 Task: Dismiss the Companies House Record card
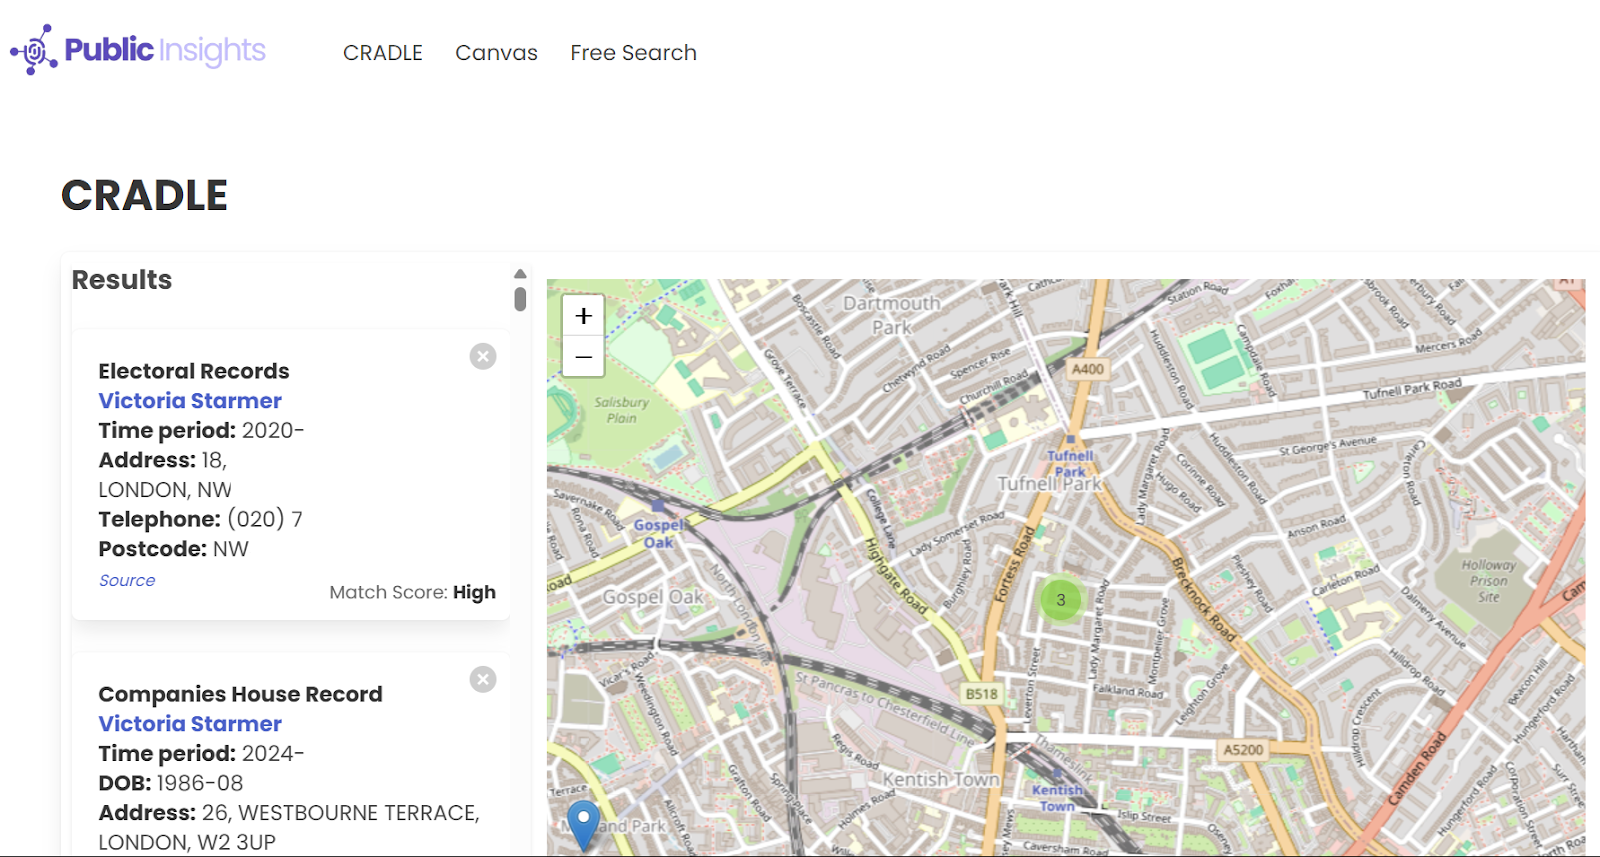pos(483,680)
